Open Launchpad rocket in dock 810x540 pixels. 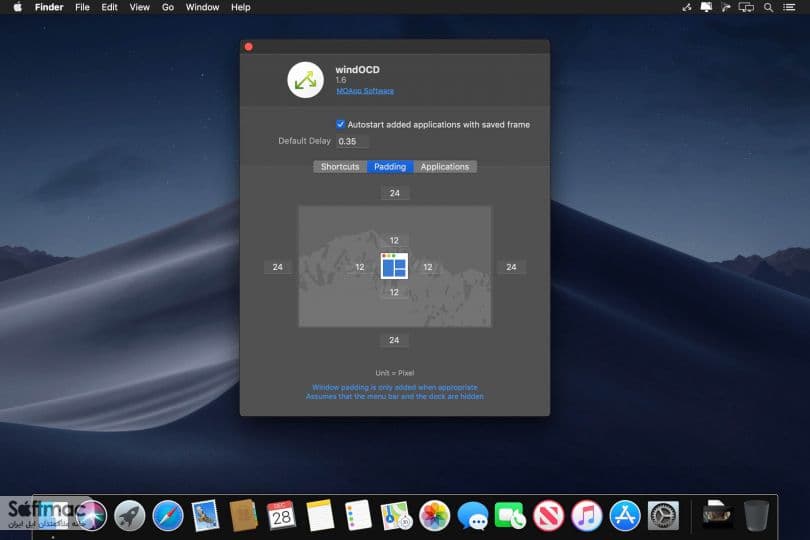coord(129,515)
